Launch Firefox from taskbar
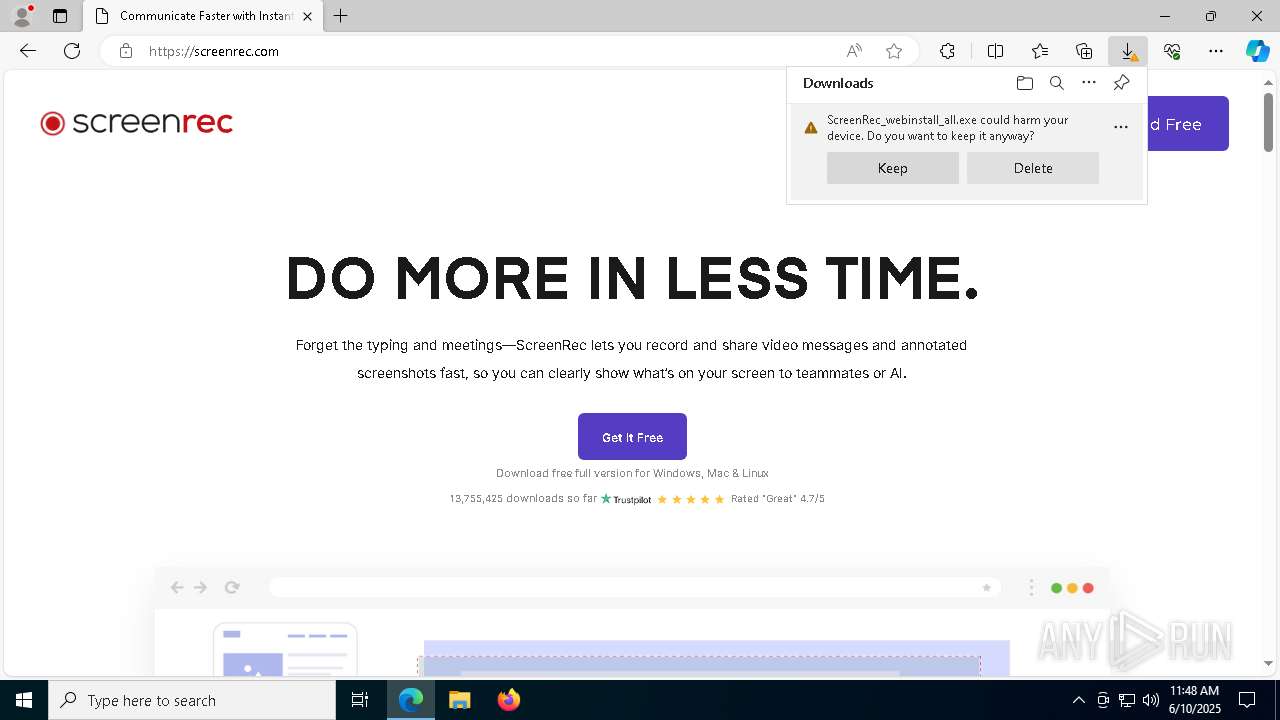The height and width of the screenshot is (720, 1280). pos(509,700)
